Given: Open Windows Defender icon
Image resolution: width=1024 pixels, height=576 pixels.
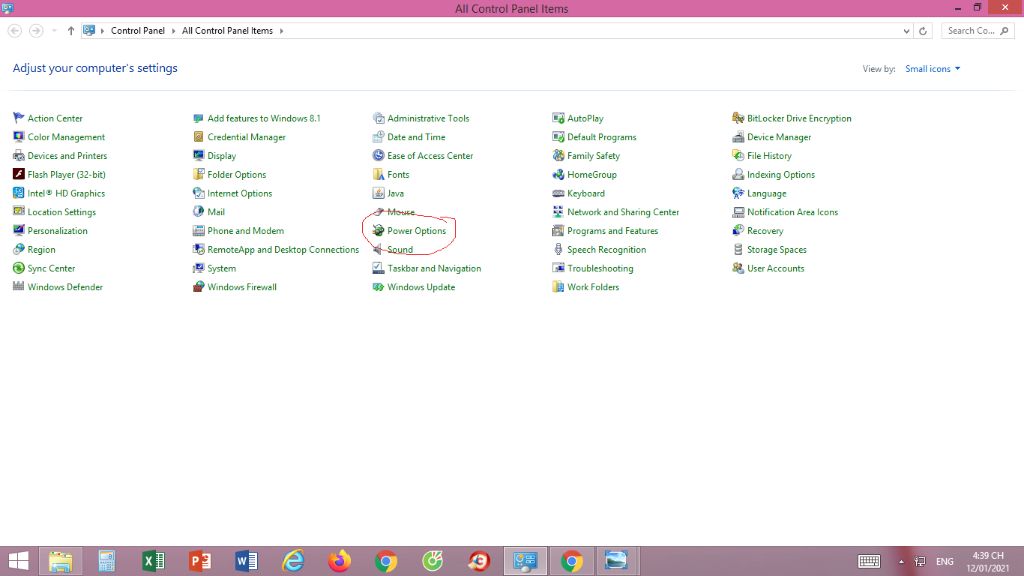Looking at the screenshot, I should (x=18, y=287).
